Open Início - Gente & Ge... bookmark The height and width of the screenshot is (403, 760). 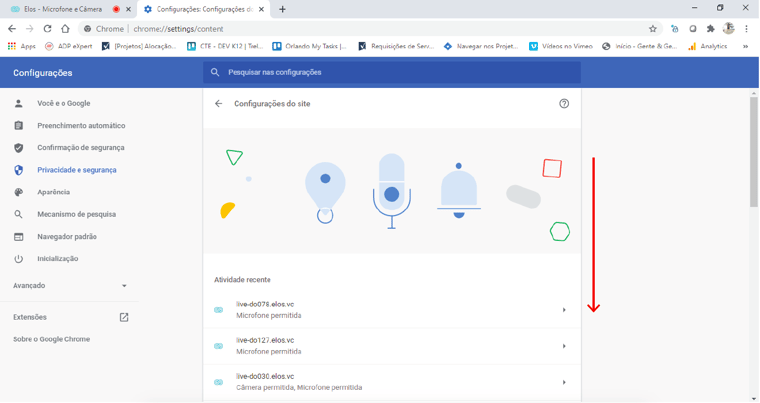coord(639,47)
